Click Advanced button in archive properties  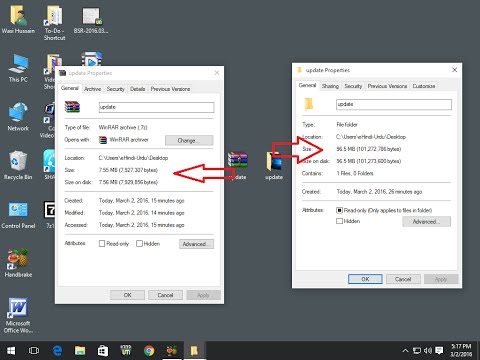(x=196, y=244)
